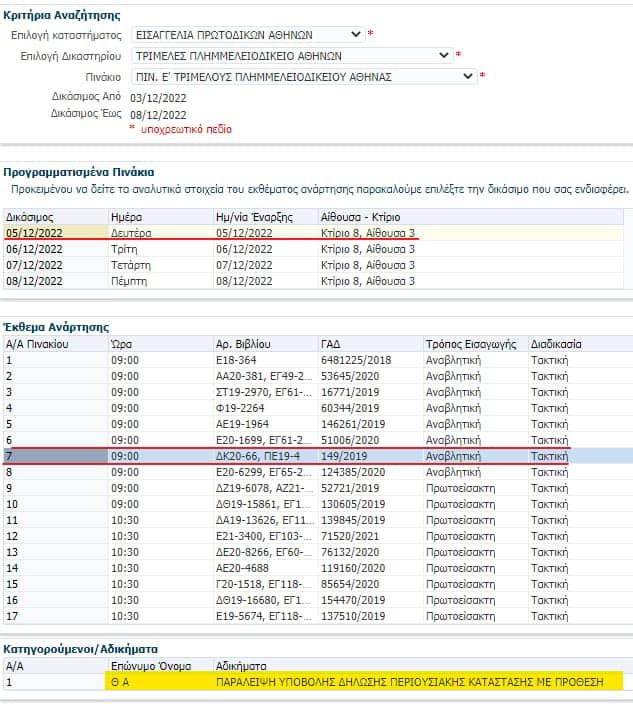This screenshot has width=633, height=708.
Task: Select hearing date row 05/12/2022
Action: 313,233
